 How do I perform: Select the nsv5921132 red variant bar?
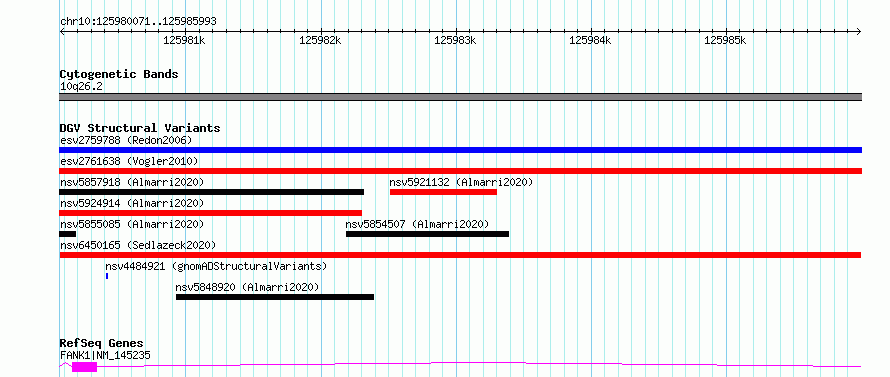[x=443, y=192]
